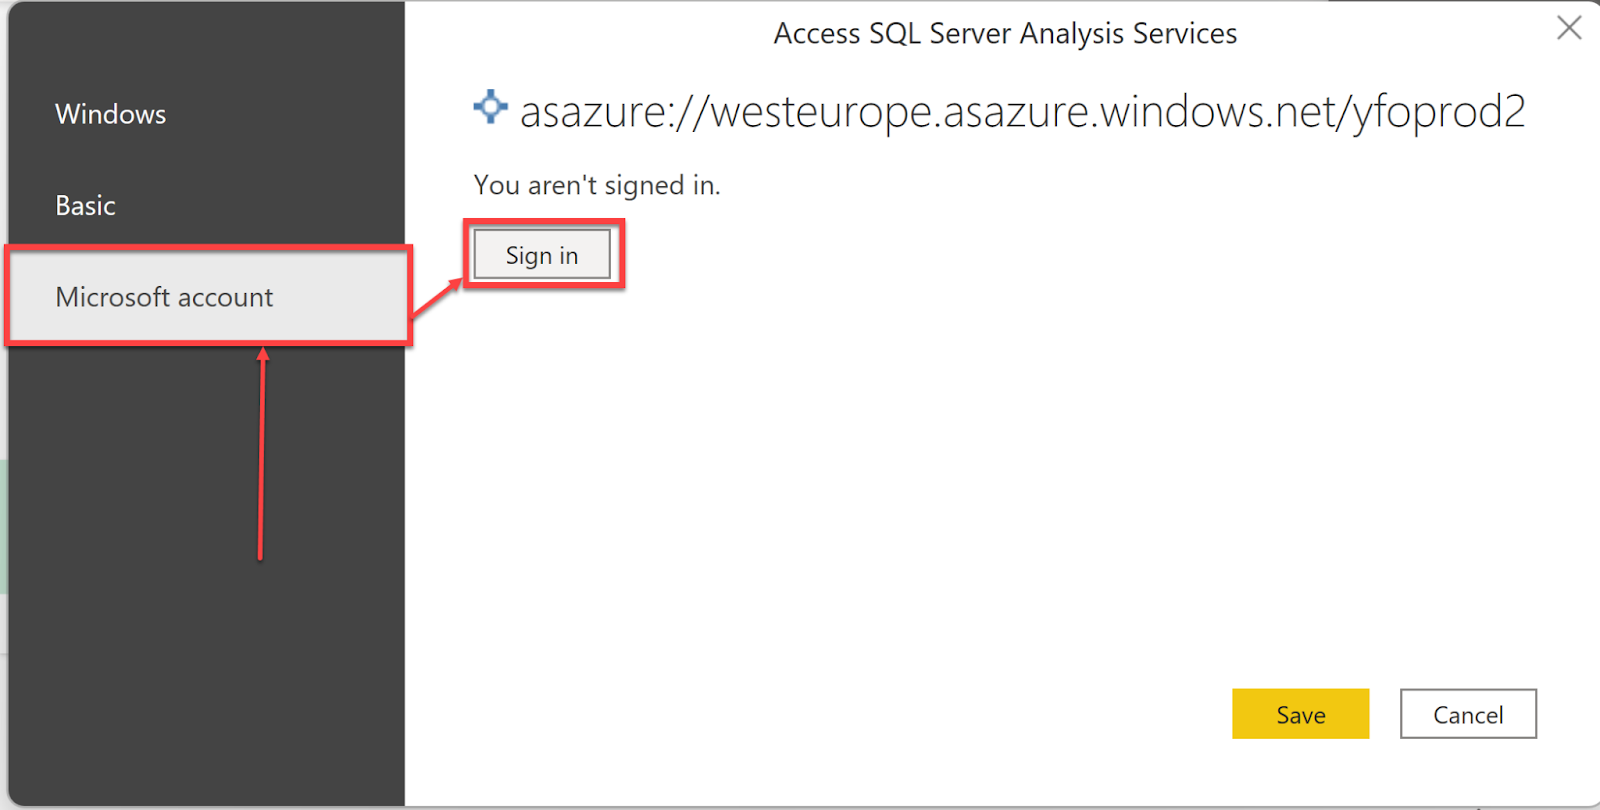
Task: Save the credential settings
Action: 1300,714
